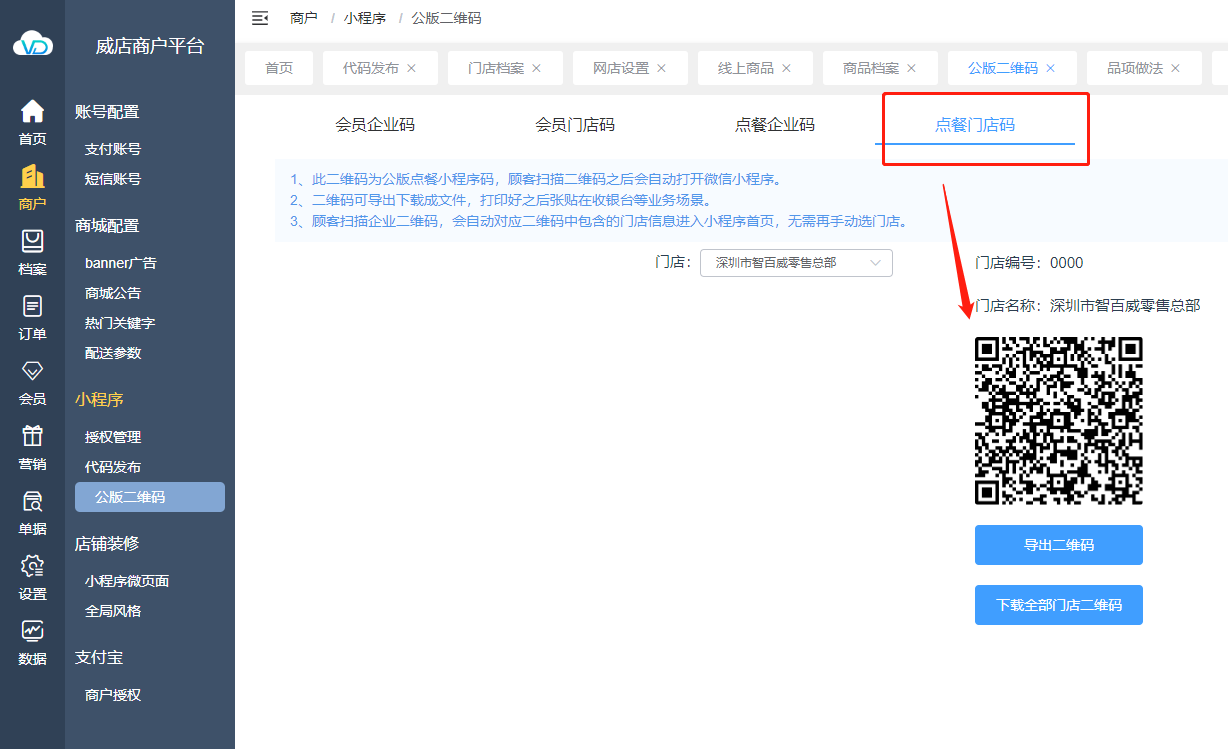Switch to the 点餐企业码 tab
The height and width of the screenshot is (749, 1228).
point(775,125)
